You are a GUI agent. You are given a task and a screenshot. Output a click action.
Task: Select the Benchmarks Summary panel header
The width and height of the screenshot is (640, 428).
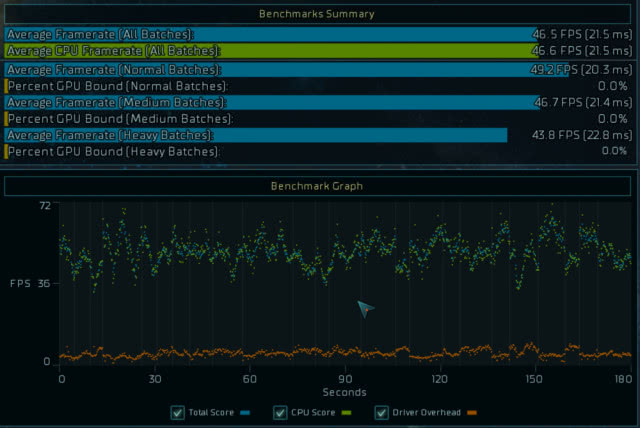click(317, 14)
